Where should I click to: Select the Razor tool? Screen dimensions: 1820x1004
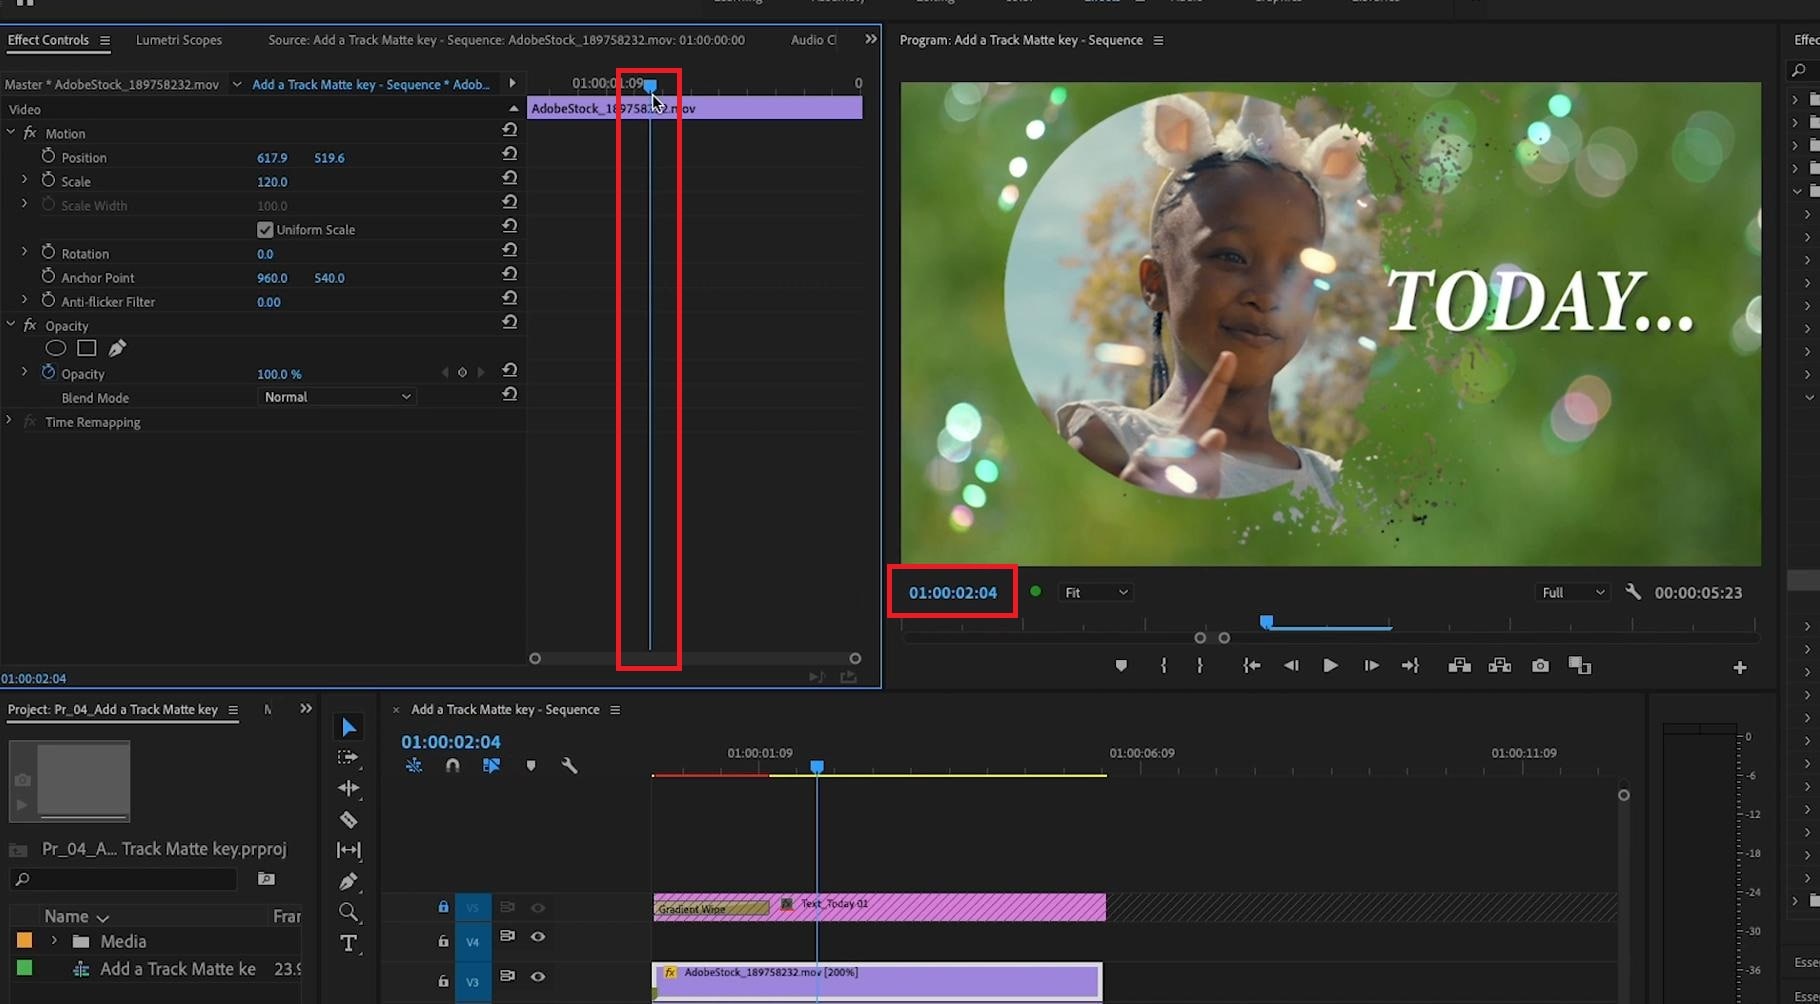[348, 820]
